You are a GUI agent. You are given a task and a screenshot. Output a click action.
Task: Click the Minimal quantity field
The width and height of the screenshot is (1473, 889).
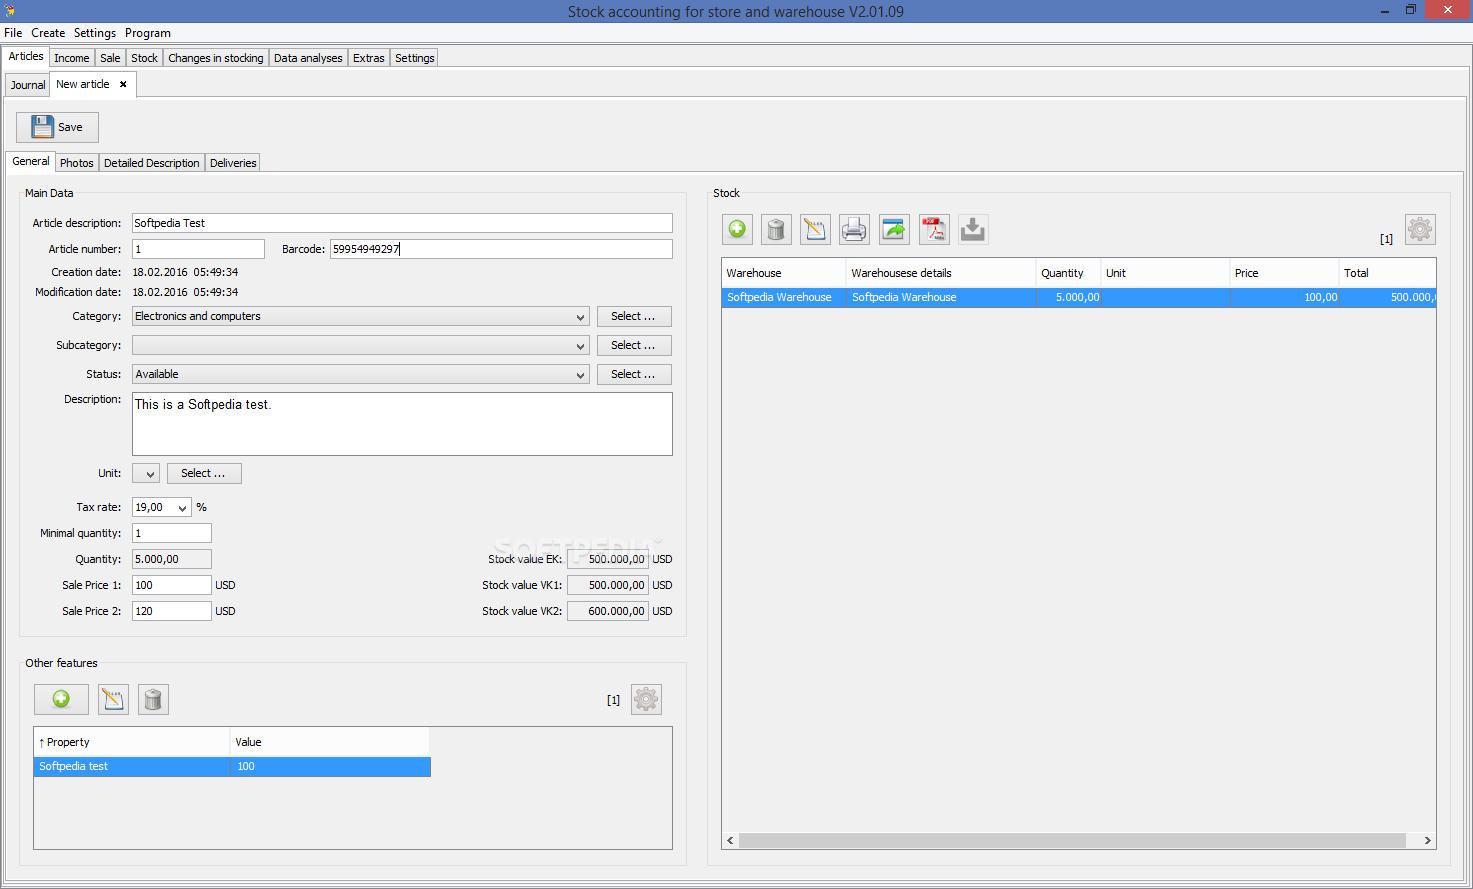[172, 533]
